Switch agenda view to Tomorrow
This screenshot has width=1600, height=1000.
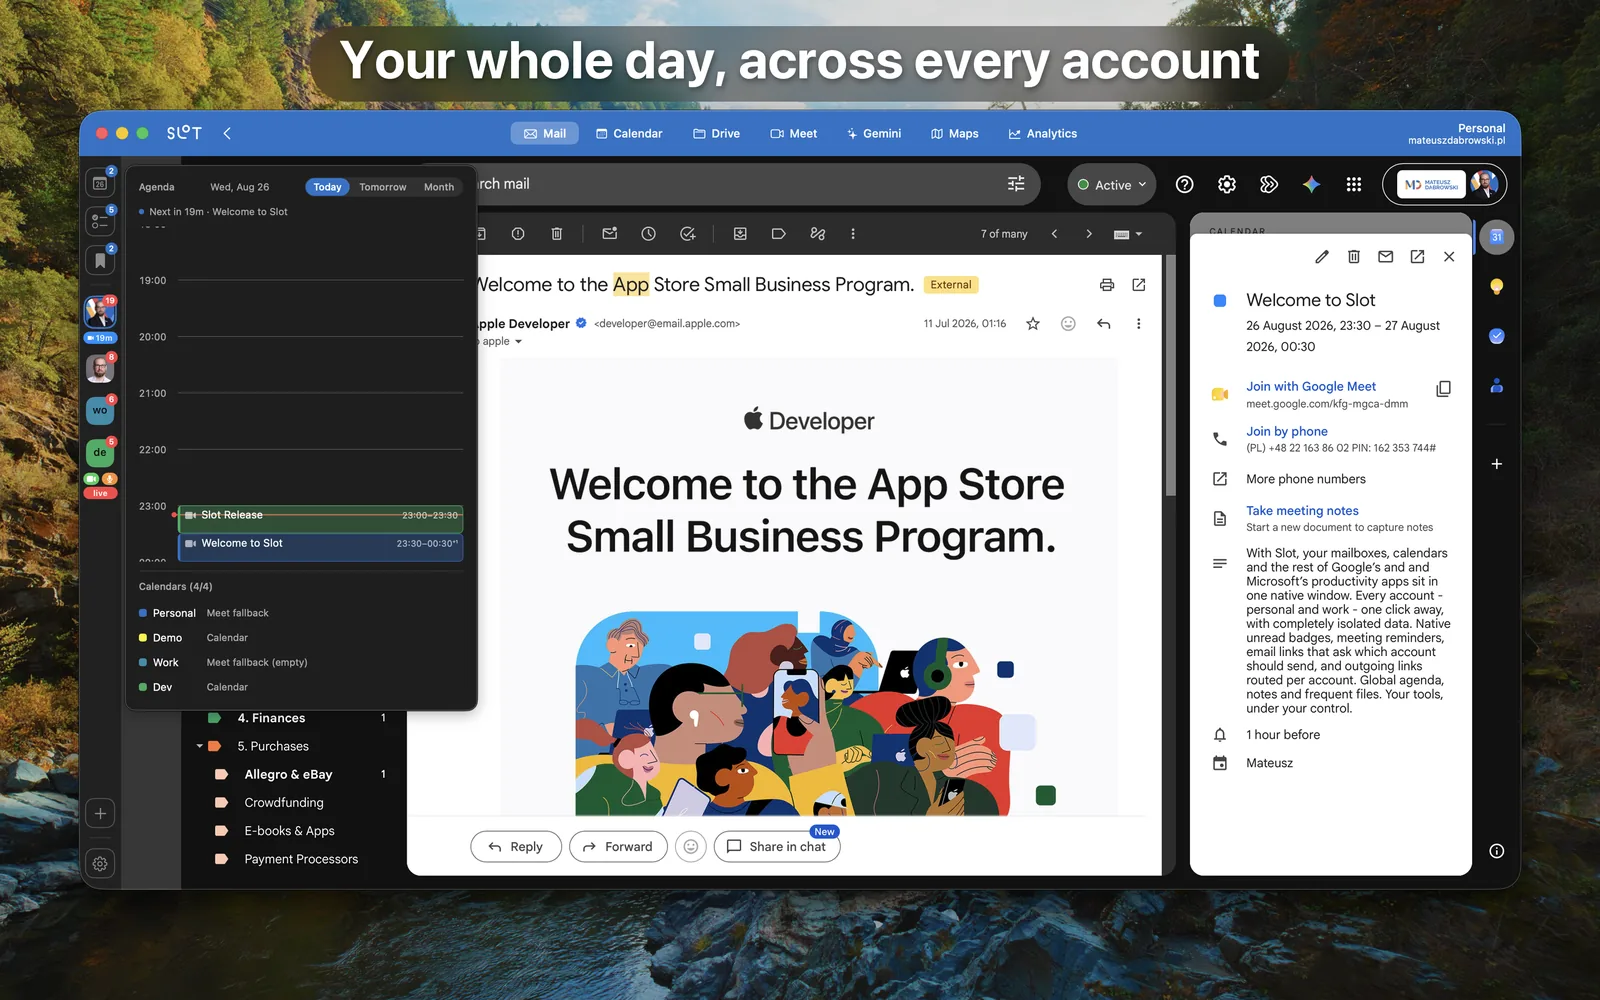tap(383, 187)
